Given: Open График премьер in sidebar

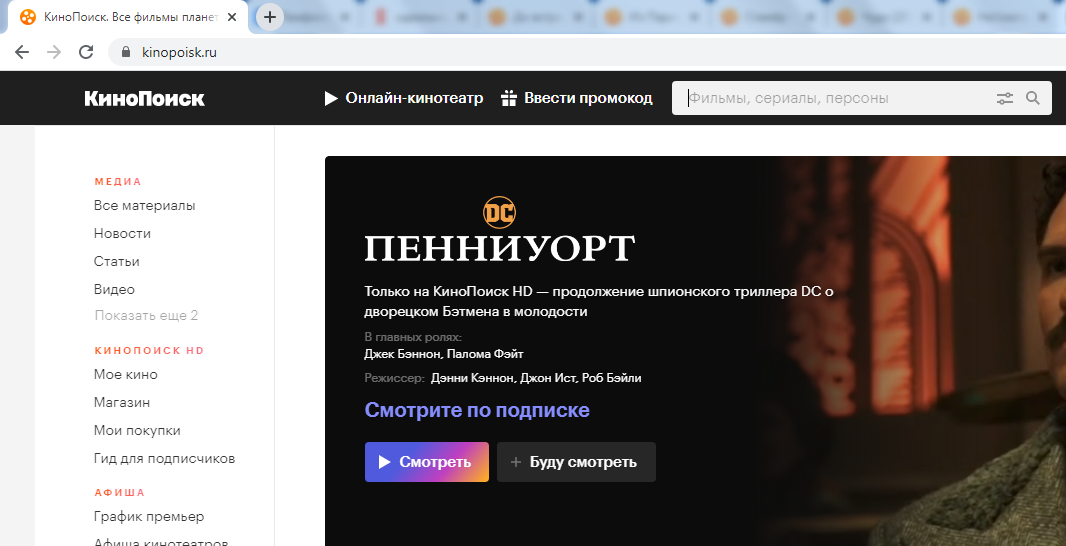Looking at the screenshot, I should point(149,517).
